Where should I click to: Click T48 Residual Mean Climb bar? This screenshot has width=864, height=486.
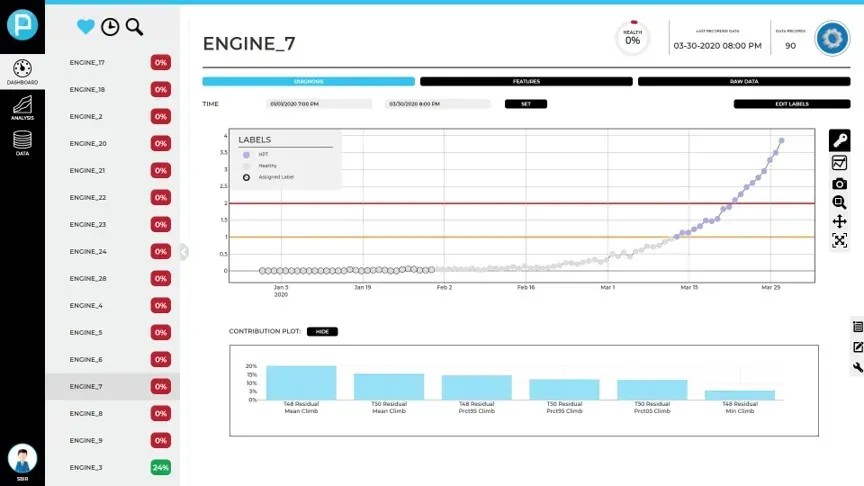(x=301, y=382)
